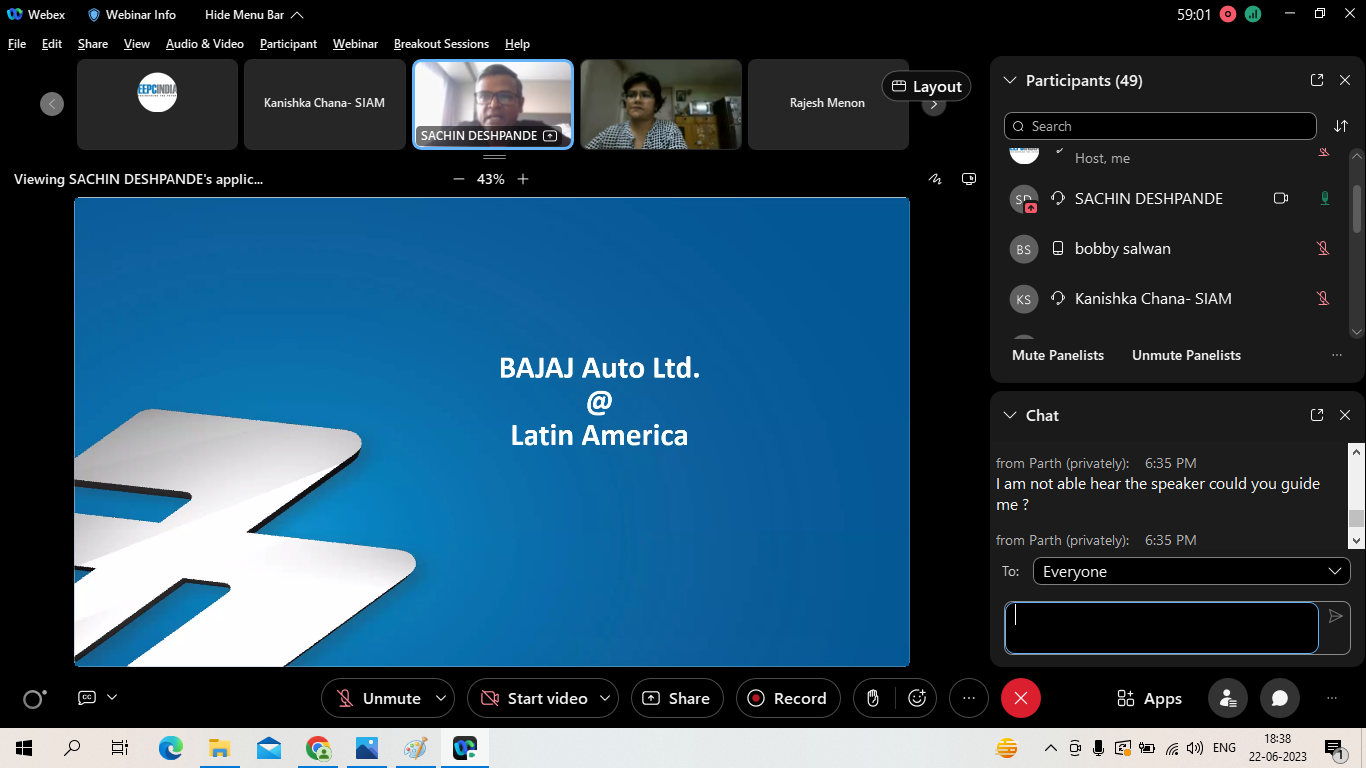Click the green connection quality indicator
Screen dimensions: 1366x768
[1253, 14]
